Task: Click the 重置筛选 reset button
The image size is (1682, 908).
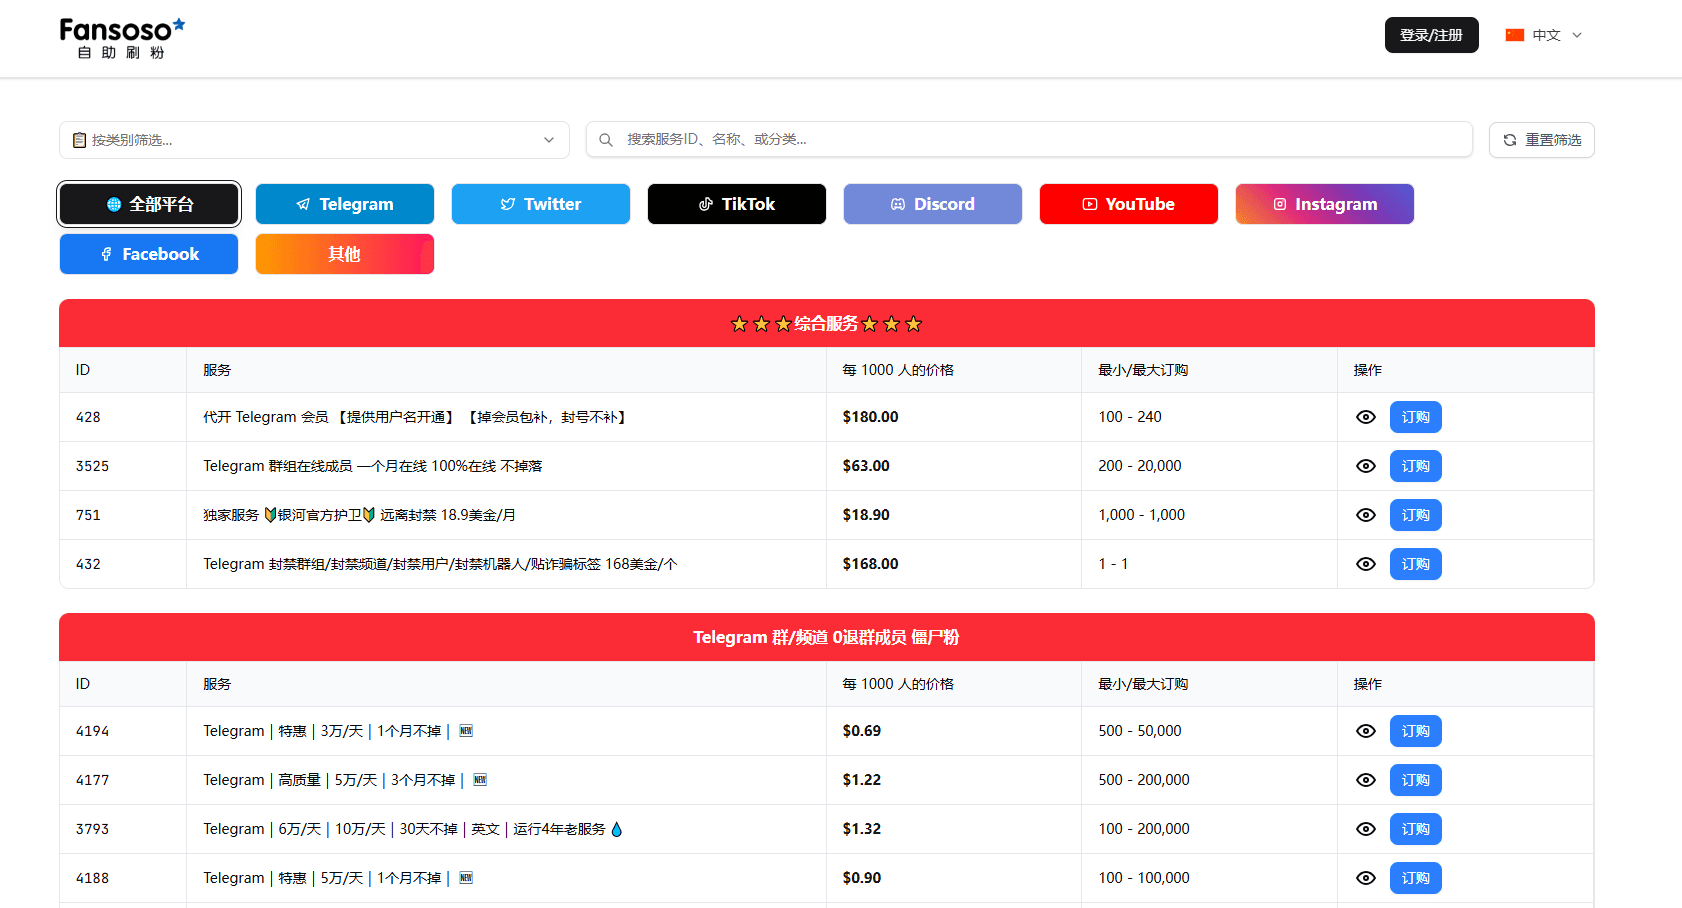Action: click(1541, 140)
